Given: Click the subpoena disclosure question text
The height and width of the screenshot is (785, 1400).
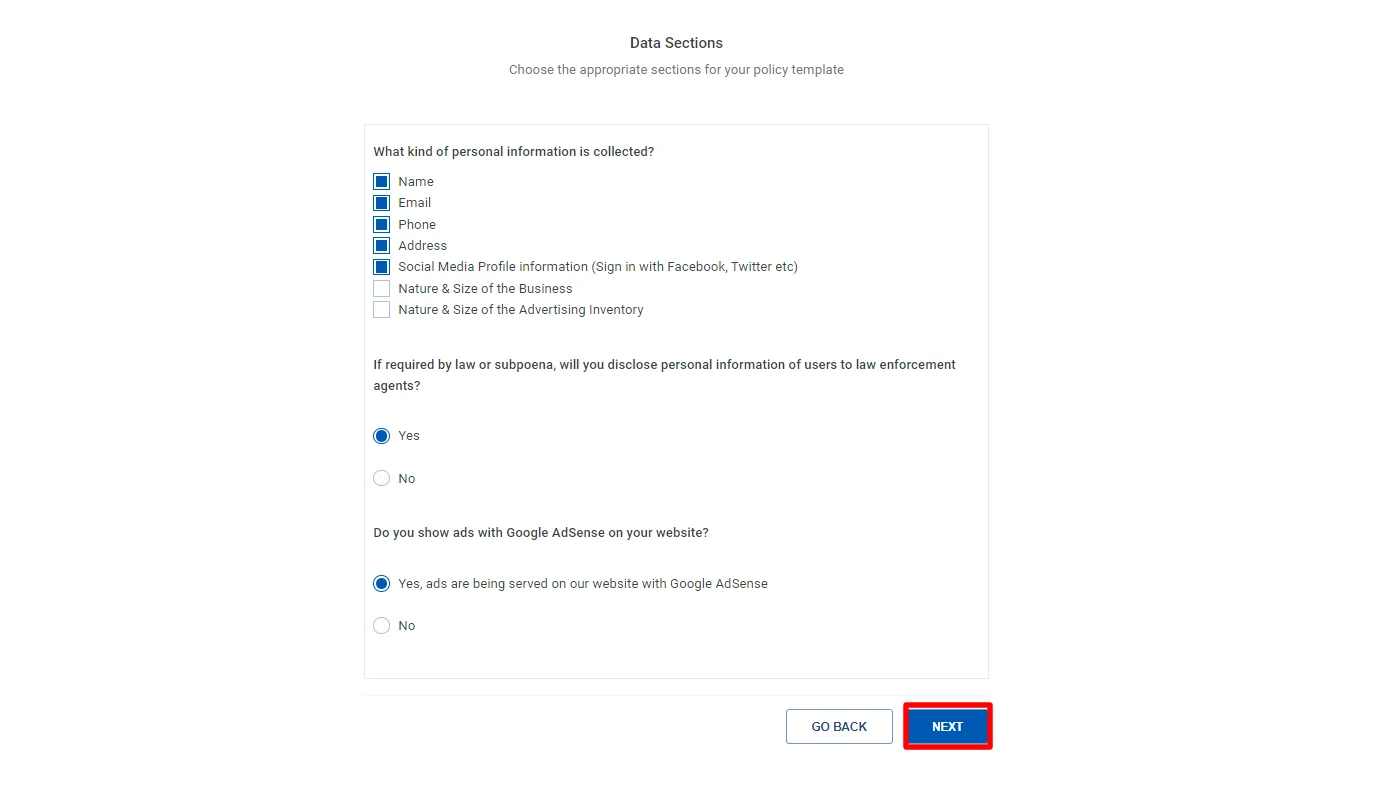Looking at the screenshot, I should (664, 374).
